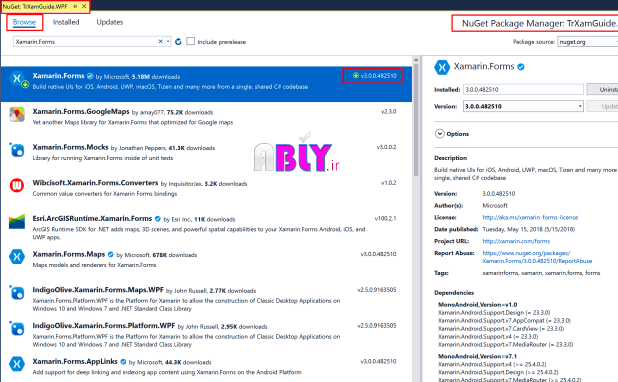The width and height of the screenshot is (618, 382).
Task: Click the v1.0.2 version label
Action: click(x=388, y=183)
